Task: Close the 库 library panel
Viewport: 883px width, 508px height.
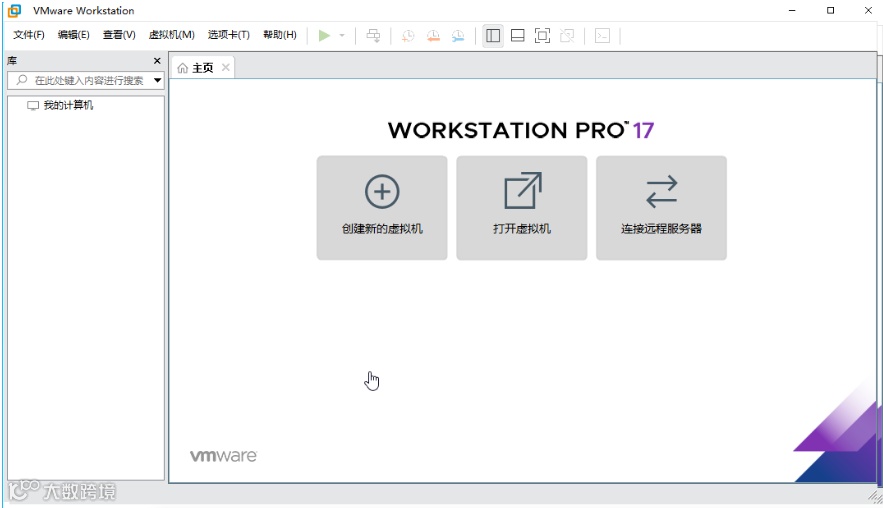Action: click(x=157, y=61)
